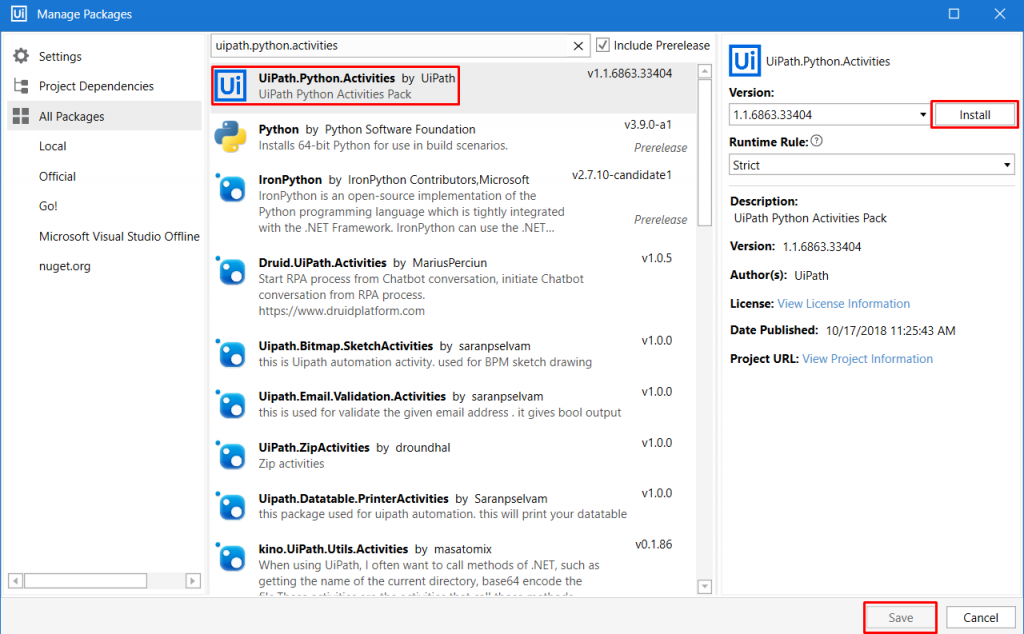Click the Druid.UiPath.Activities package icon
Screen dimensions: 1024x634
coord(231,271)
